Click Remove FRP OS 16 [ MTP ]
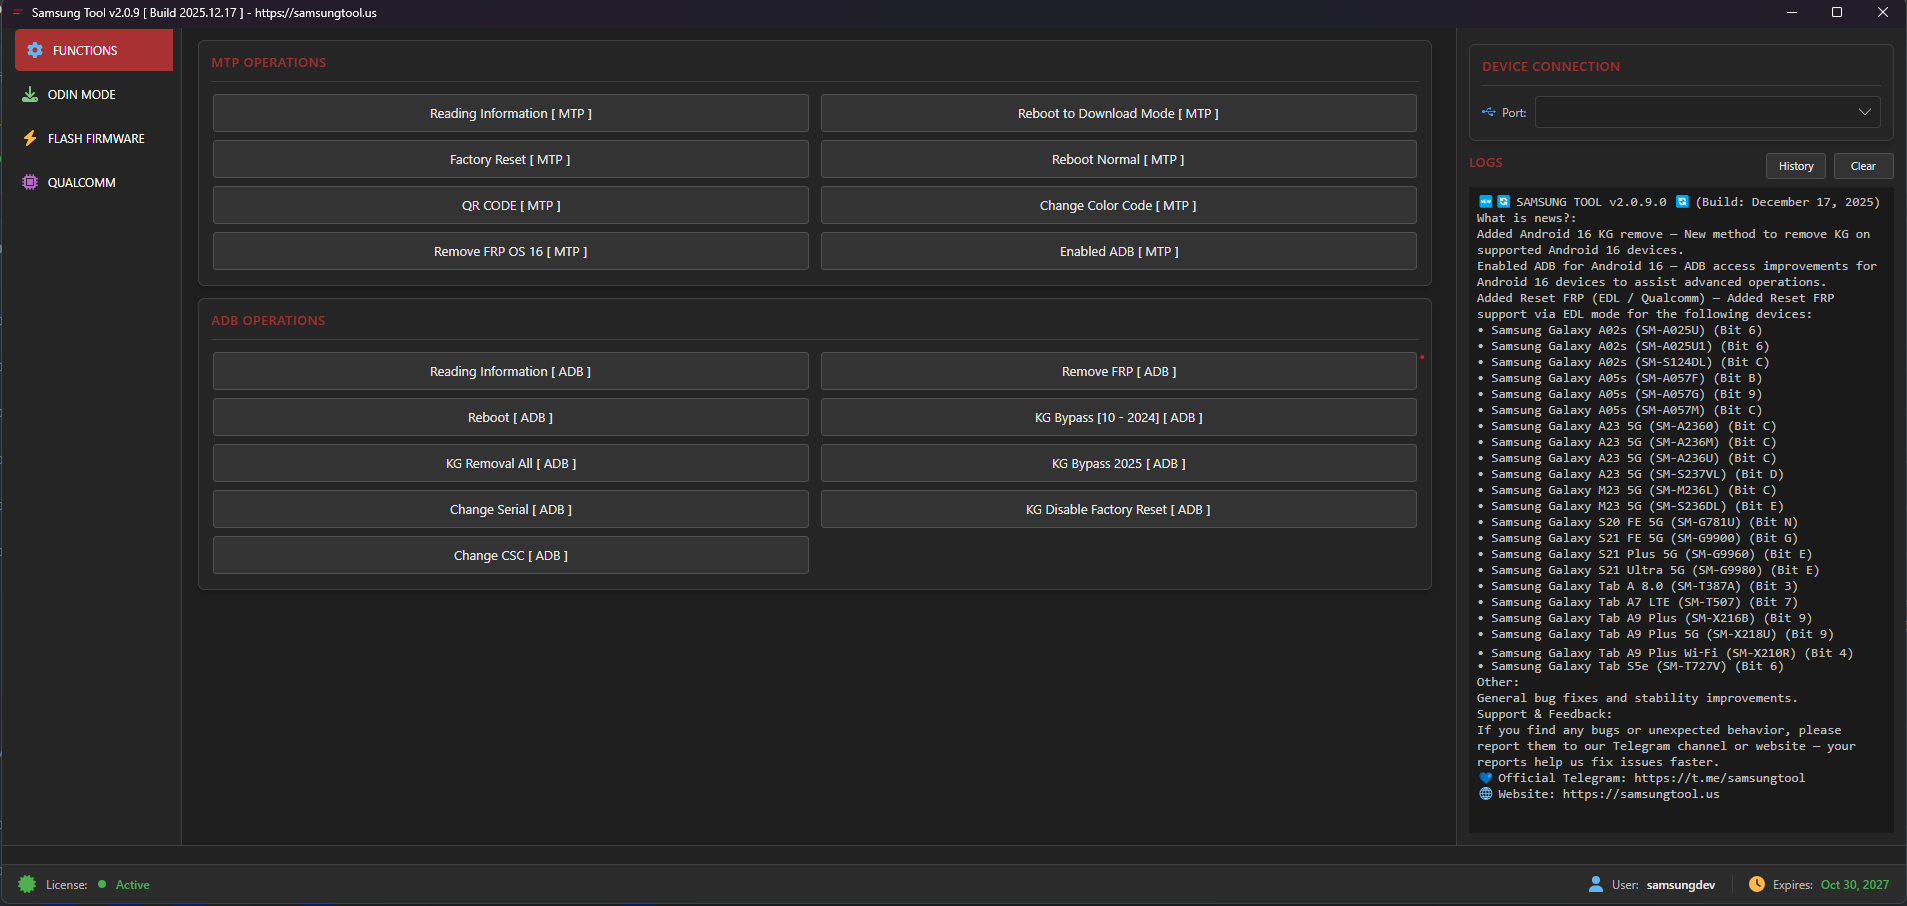Image resolution: width=1907 pixels, height=906 pixels. click(510, 251)
